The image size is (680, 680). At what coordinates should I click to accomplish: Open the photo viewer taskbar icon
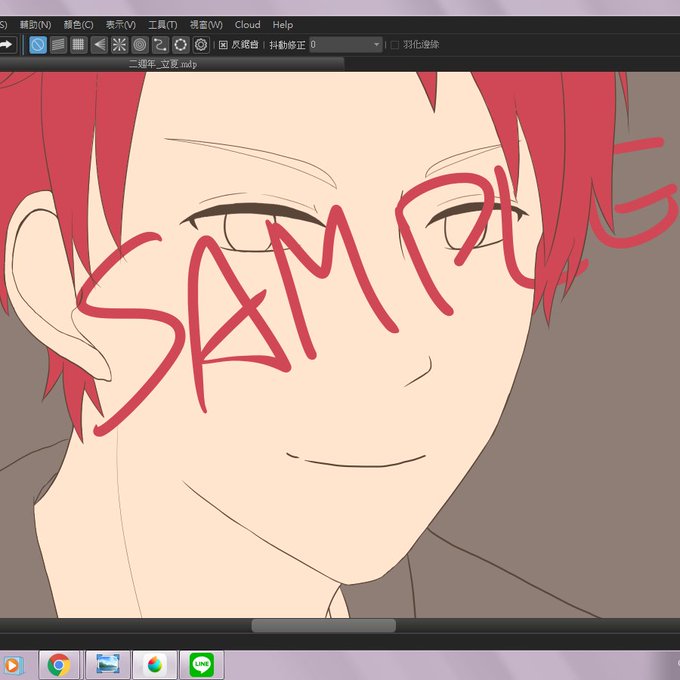(x=108, y=664)
